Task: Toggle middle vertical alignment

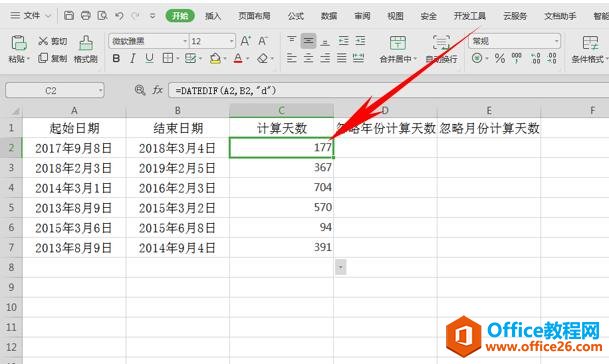Action: point(308,41)
